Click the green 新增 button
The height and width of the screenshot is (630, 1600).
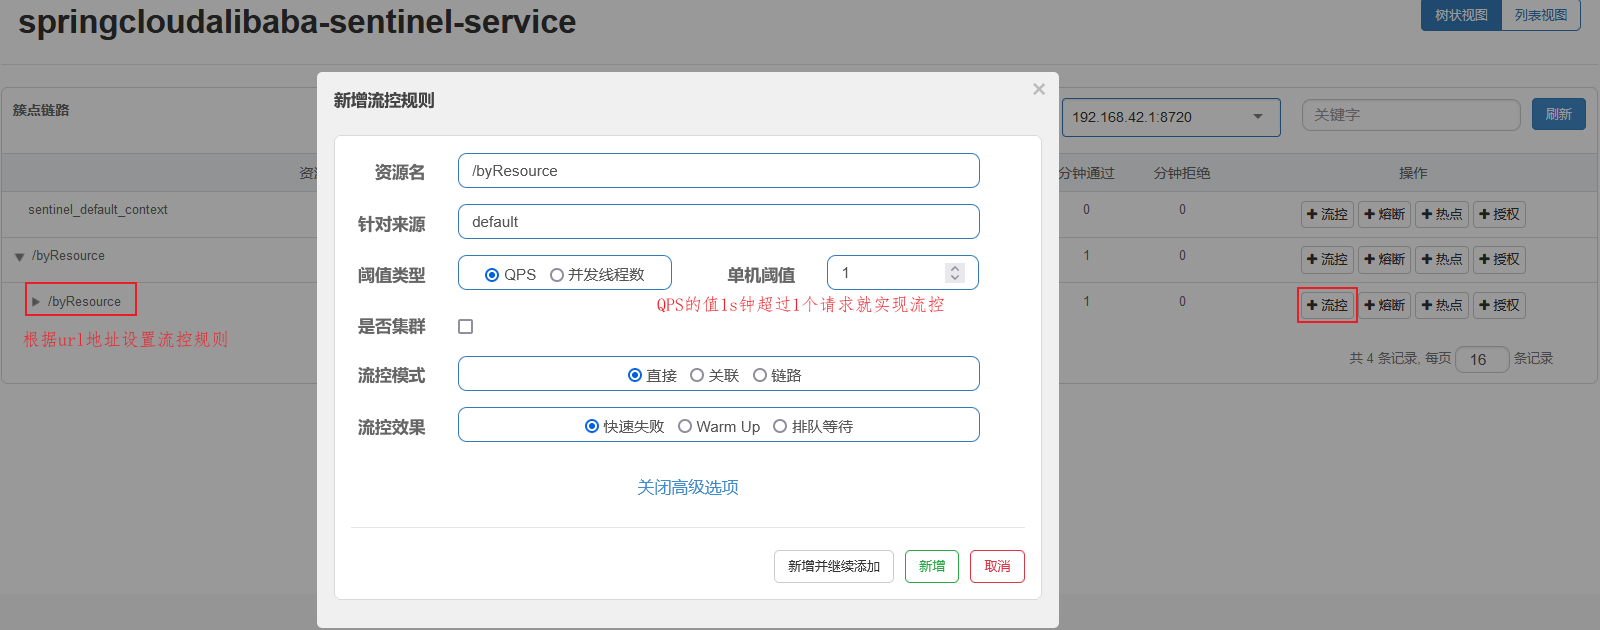[931, 566]
